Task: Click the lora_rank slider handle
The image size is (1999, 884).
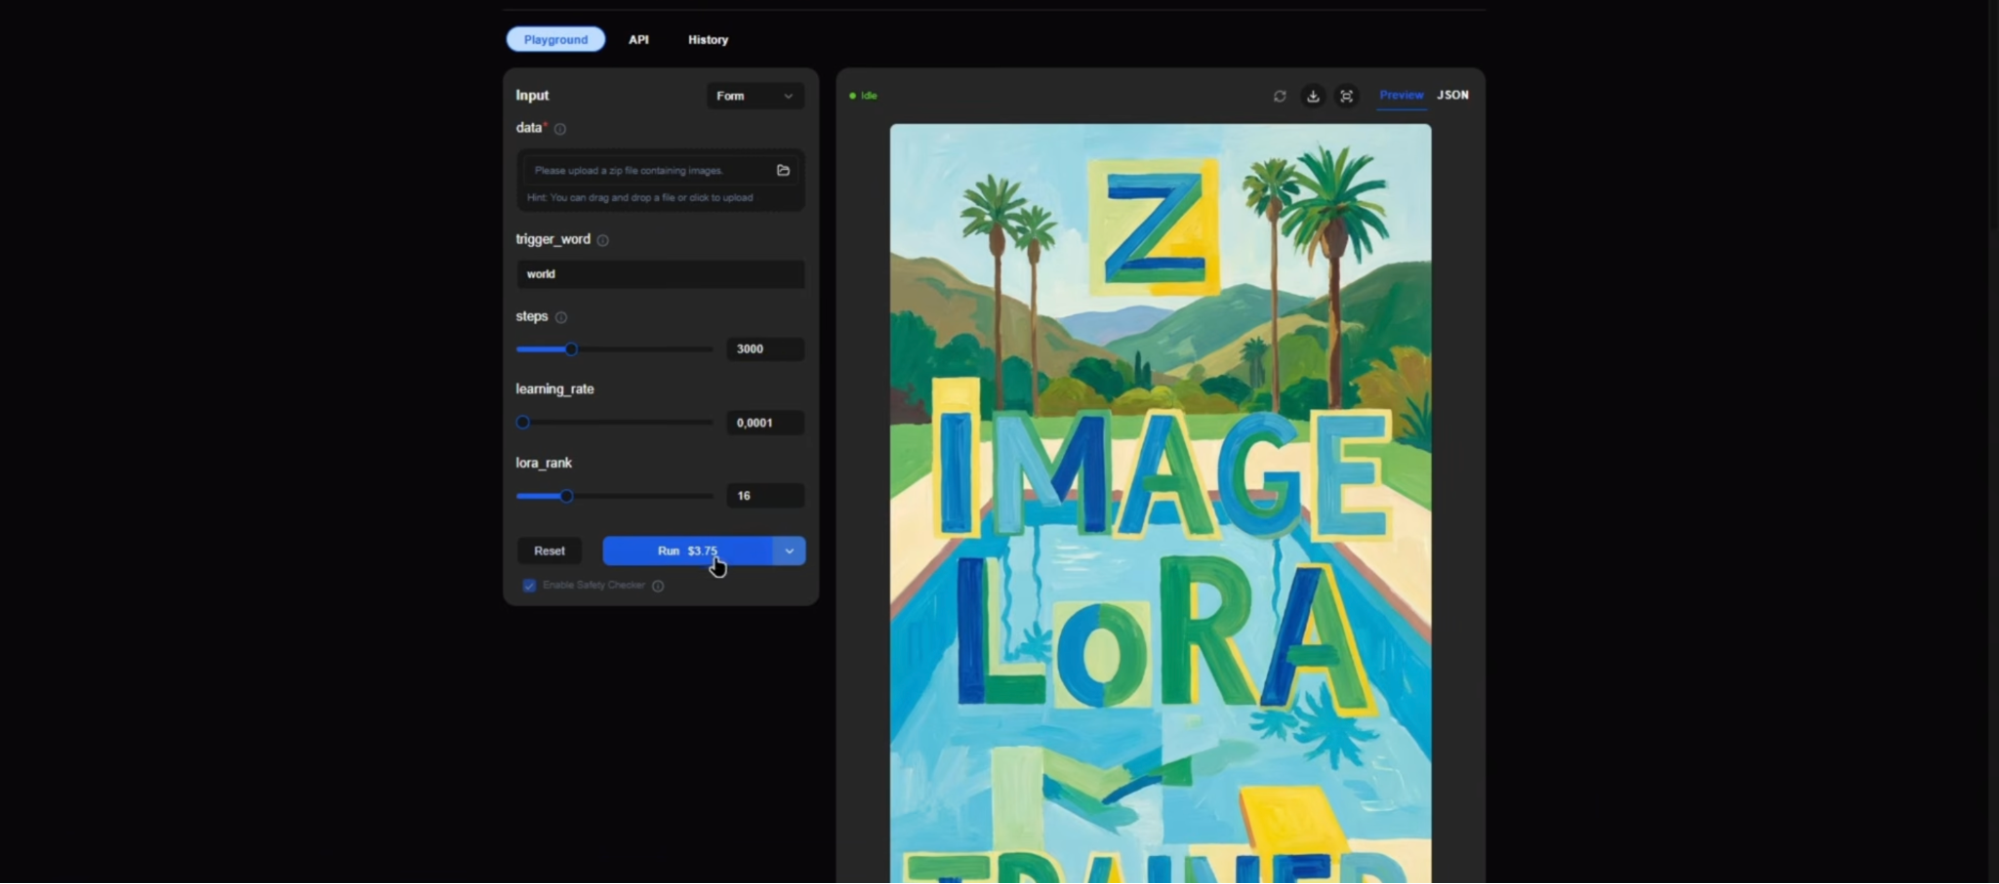Action: pos(567,496)
